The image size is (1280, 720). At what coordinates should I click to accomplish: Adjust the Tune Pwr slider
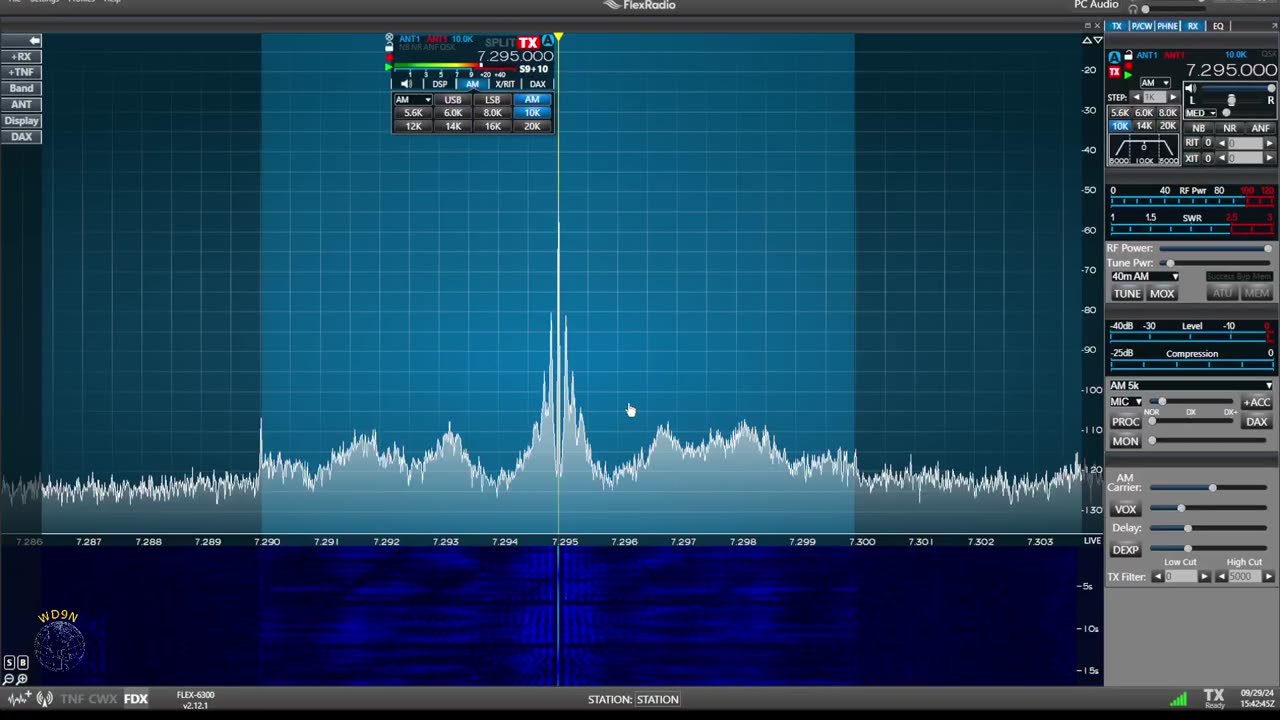1215,263
